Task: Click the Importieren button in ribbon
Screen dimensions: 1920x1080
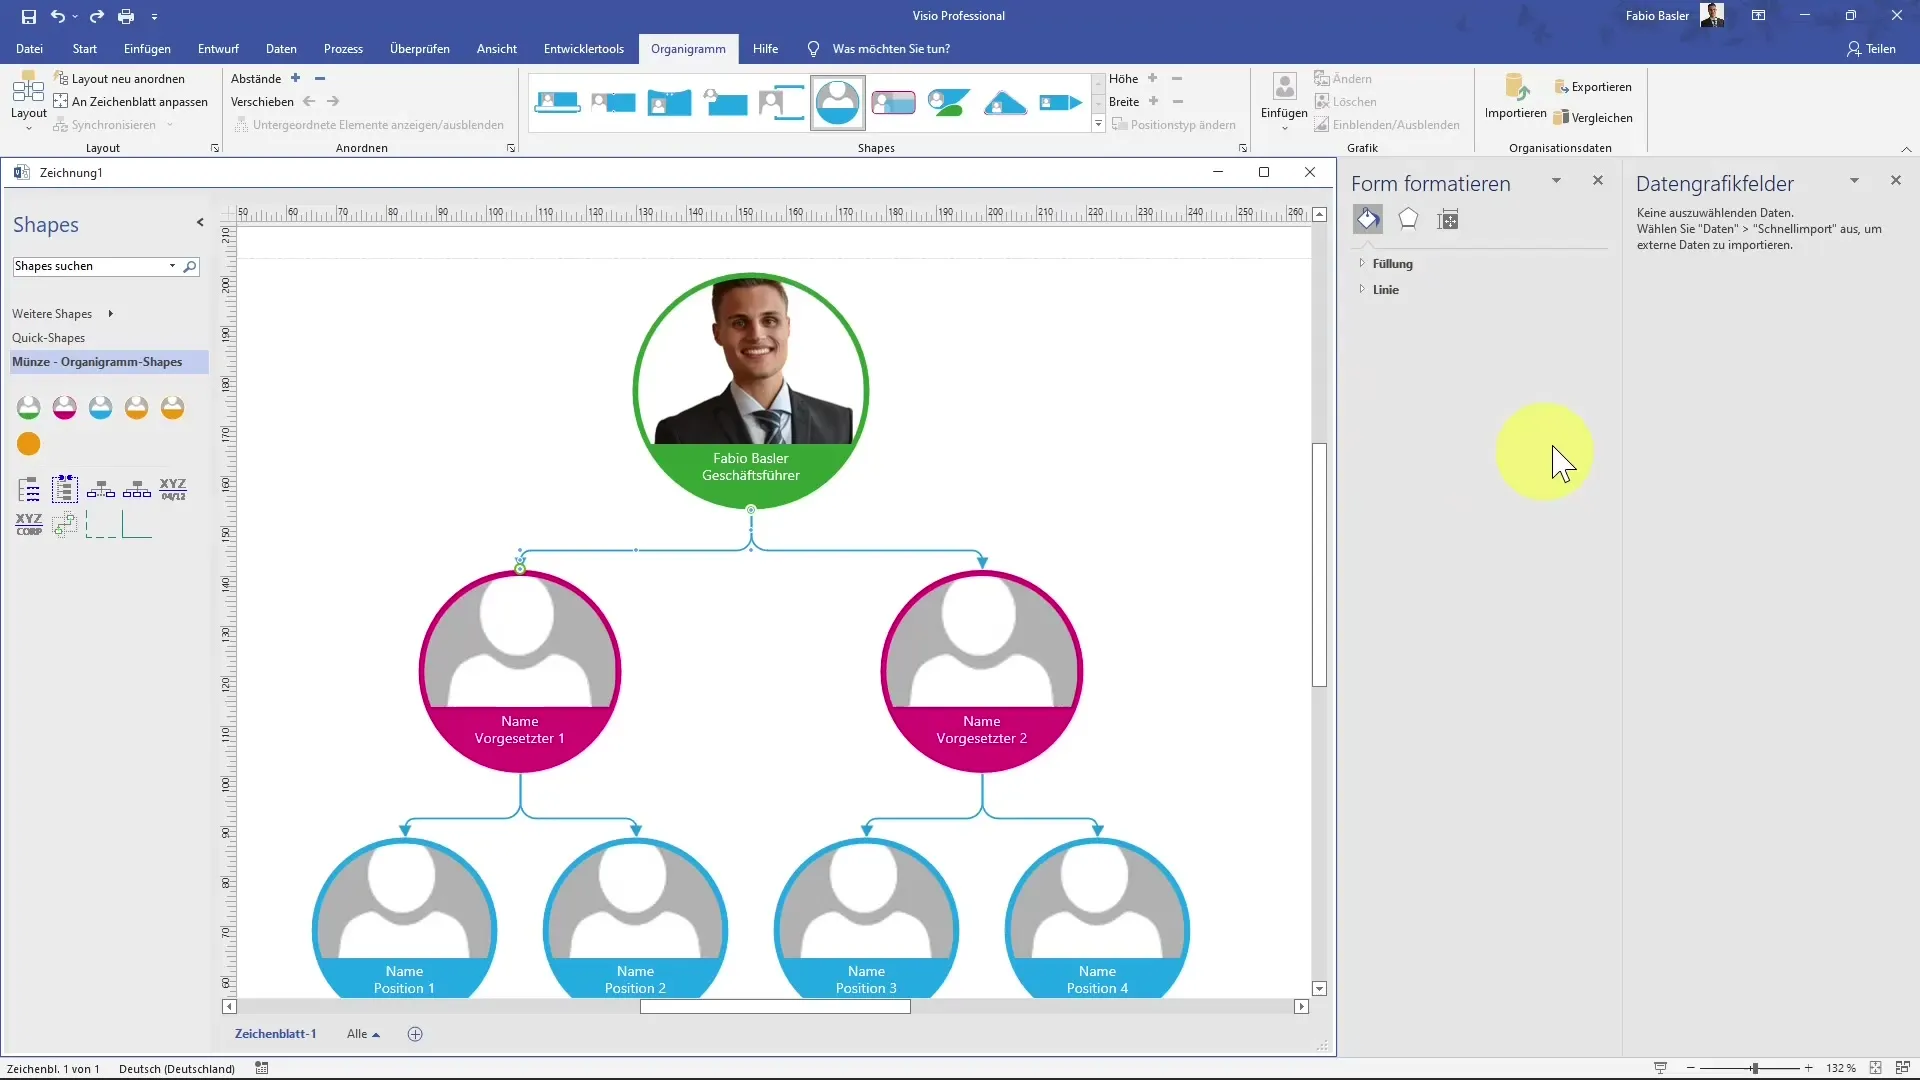Action: click(1515, 99)
